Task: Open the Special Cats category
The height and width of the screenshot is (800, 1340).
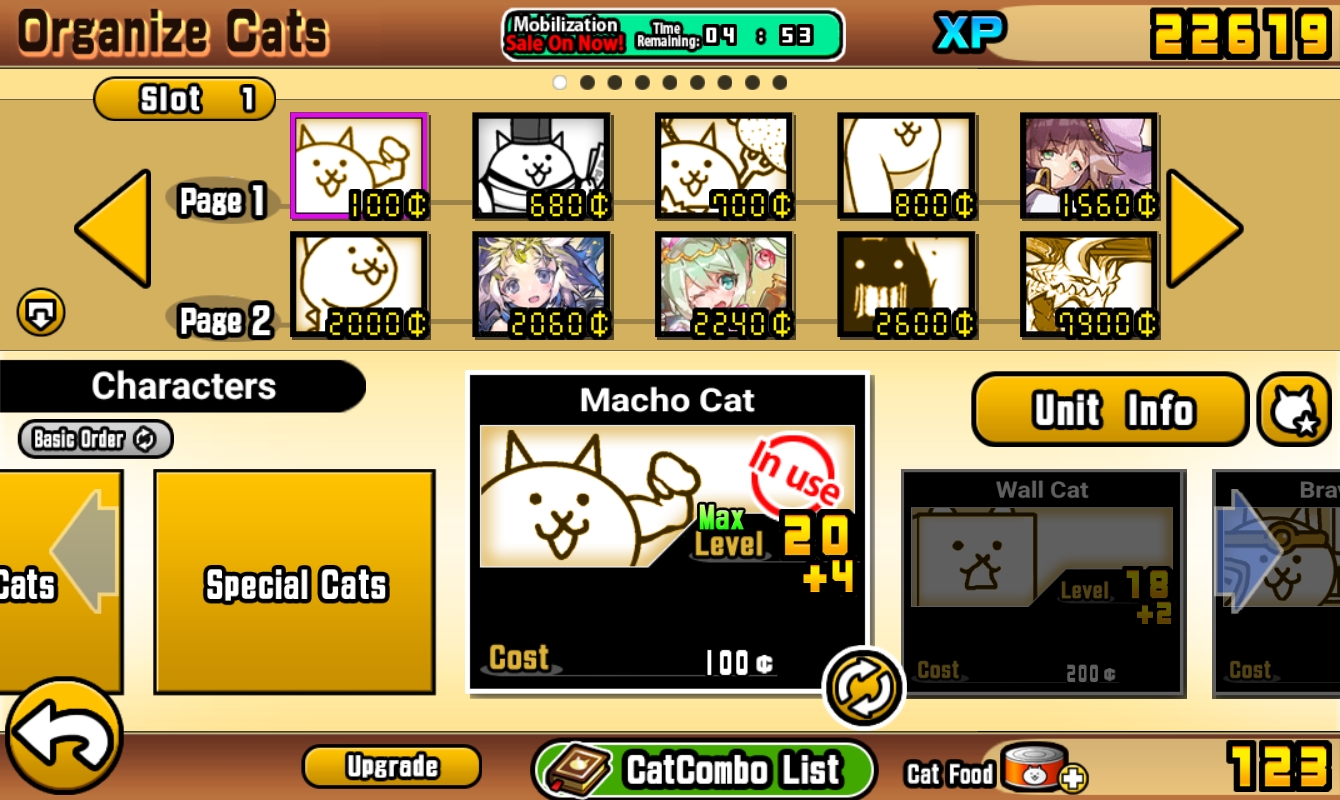Action: [295, 583]
